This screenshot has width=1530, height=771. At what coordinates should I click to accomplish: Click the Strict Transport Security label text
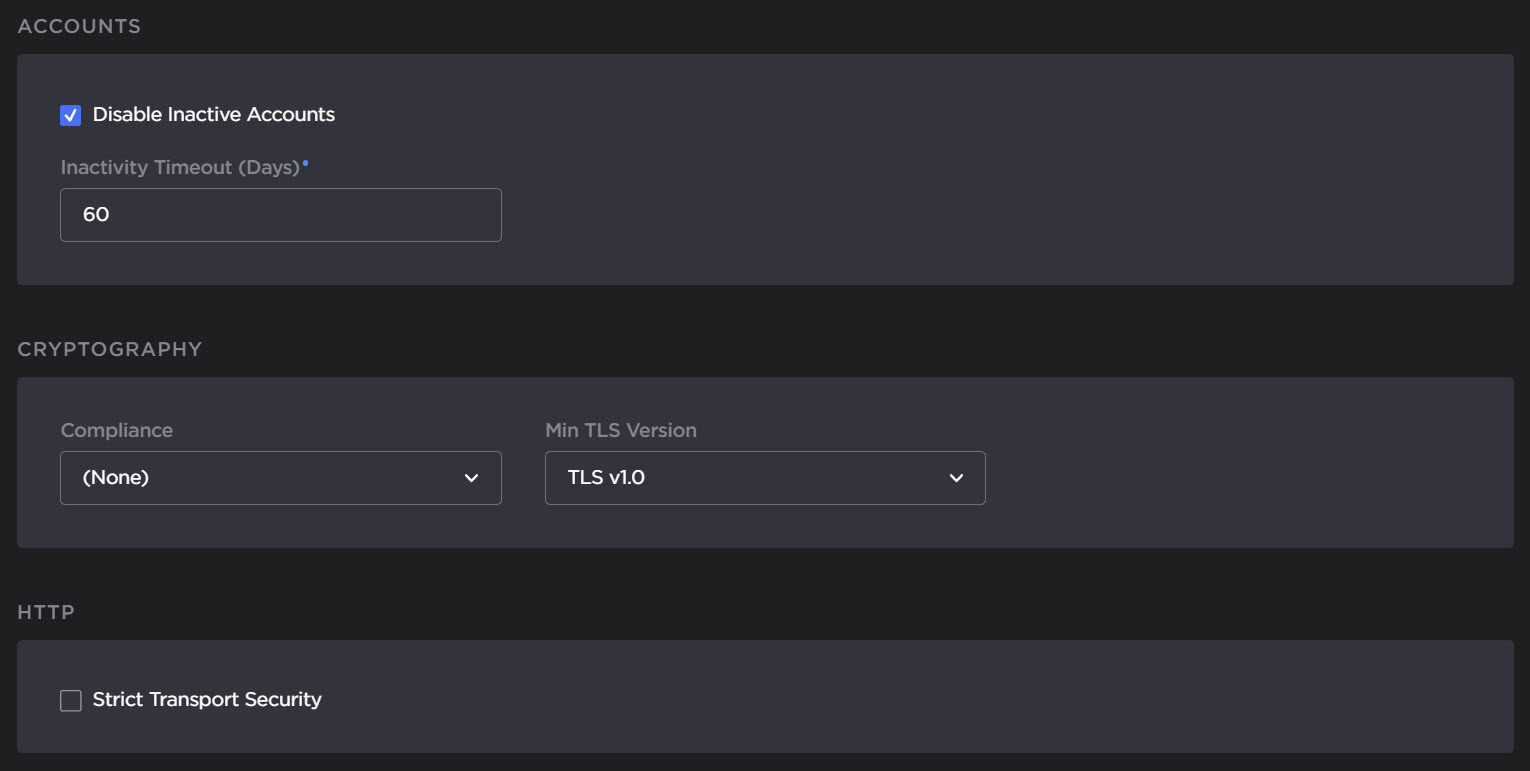(207, 700)
